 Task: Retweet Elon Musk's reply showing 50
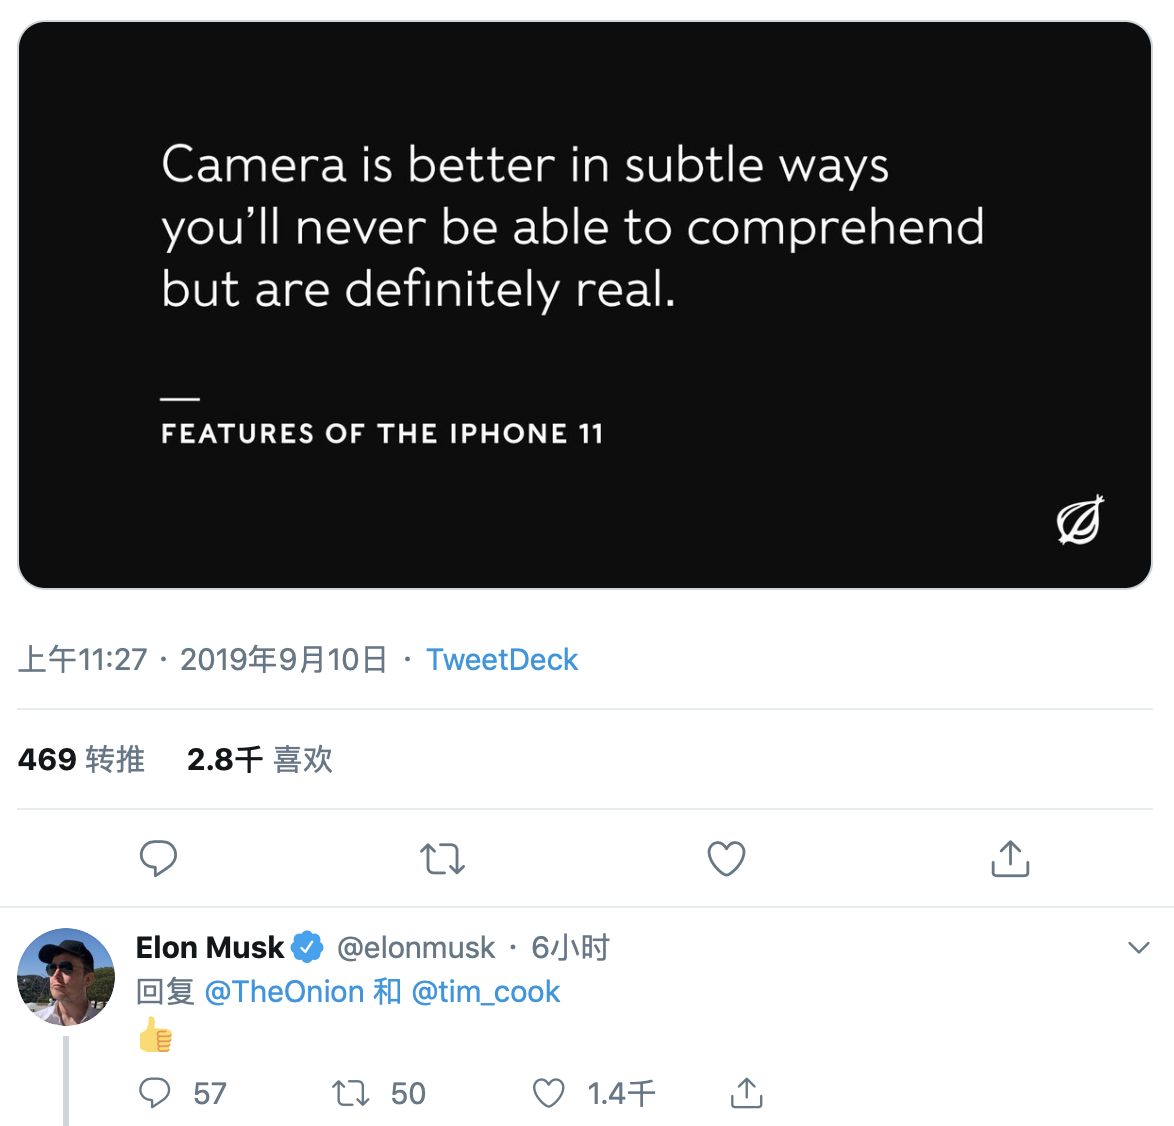click(x=350, y=1093)
